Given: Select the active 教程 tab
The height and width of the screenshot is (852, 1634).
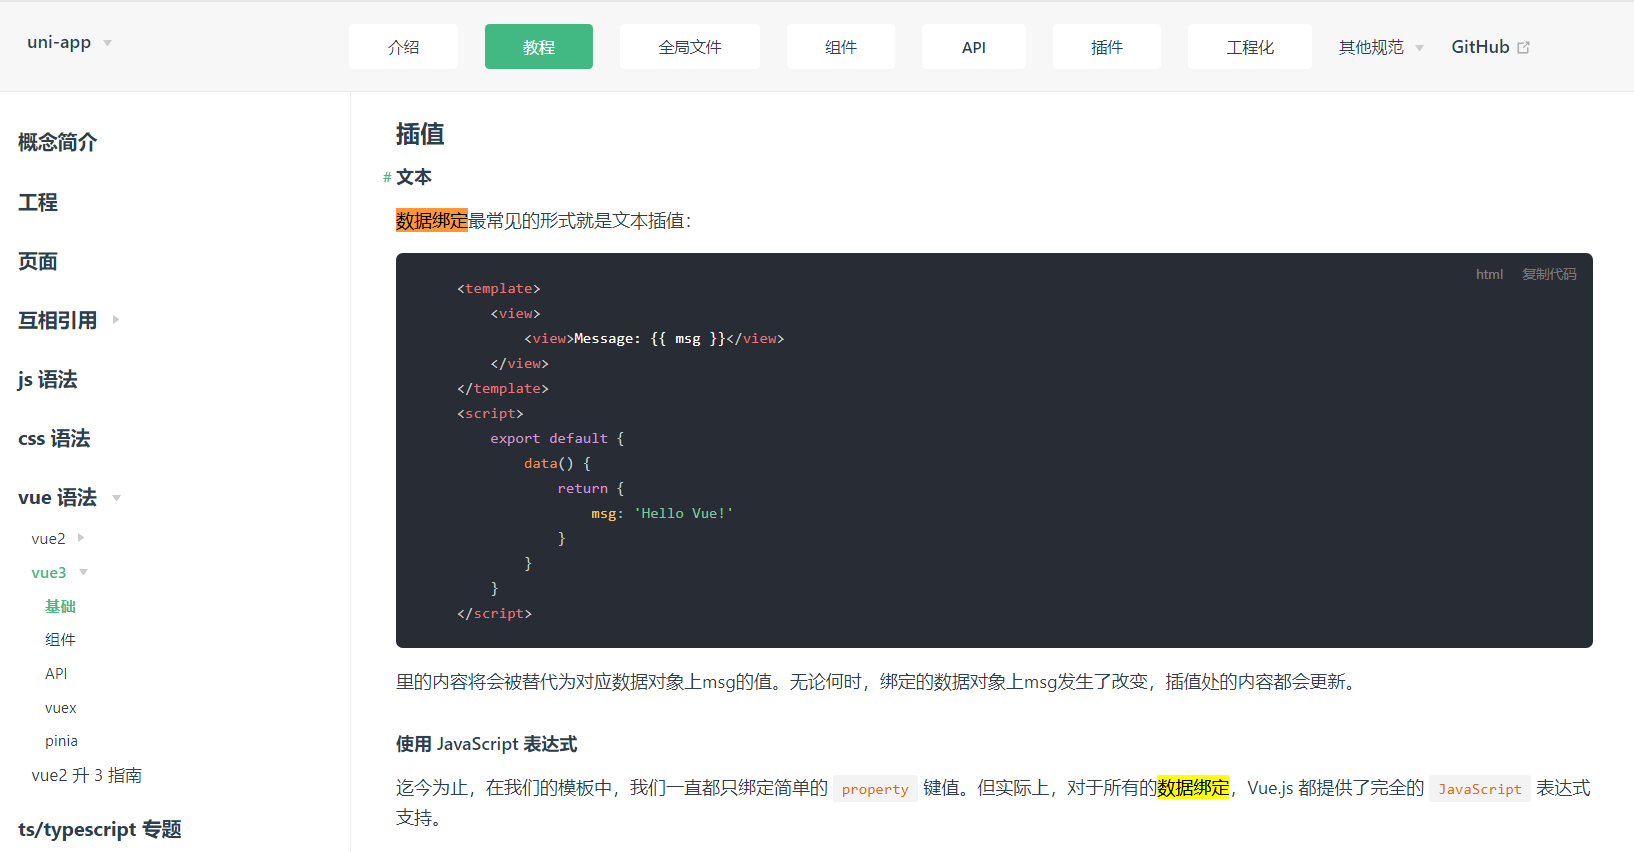Looking at the screenshot, I should (539, 47).
